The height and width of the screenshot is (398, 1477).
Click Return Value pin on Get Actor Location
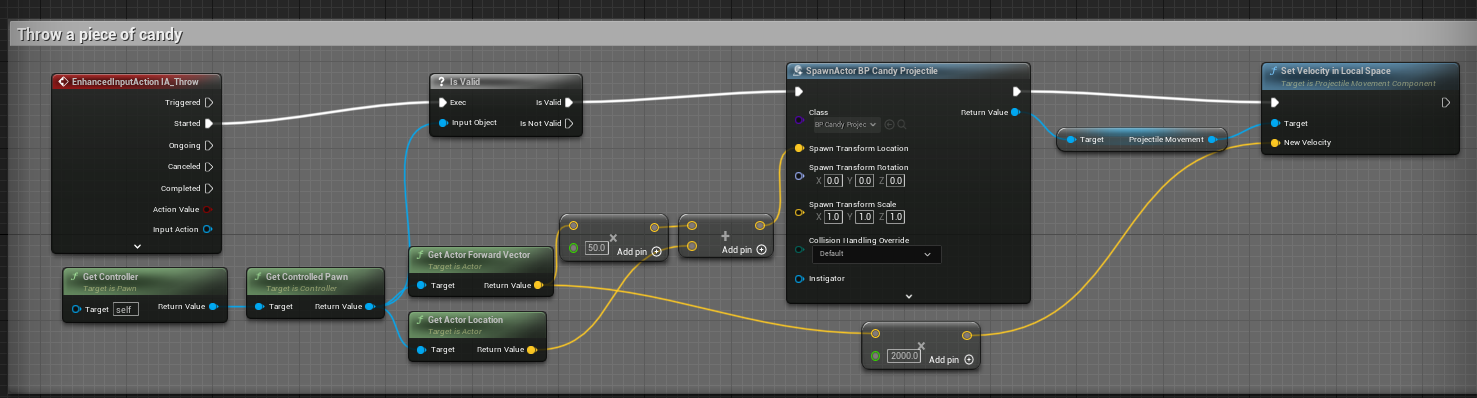point(531,350)
